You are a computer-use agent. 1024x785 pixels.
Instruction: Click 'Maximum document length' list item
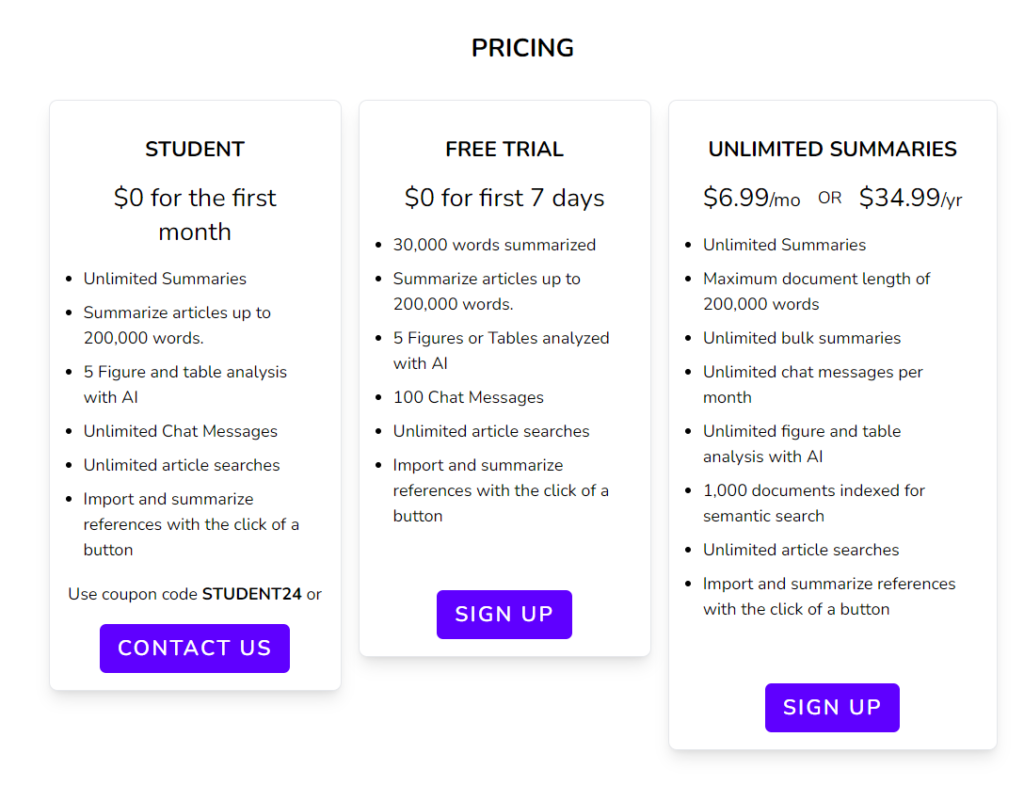816,291
